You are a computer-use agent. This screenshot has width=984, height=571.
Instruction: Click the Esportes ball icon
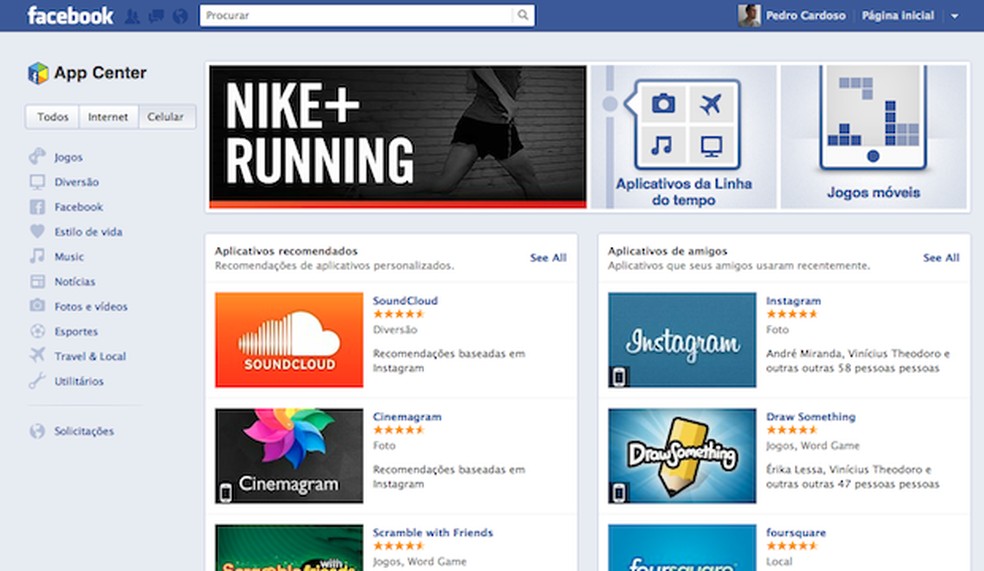tap(38, 331)
